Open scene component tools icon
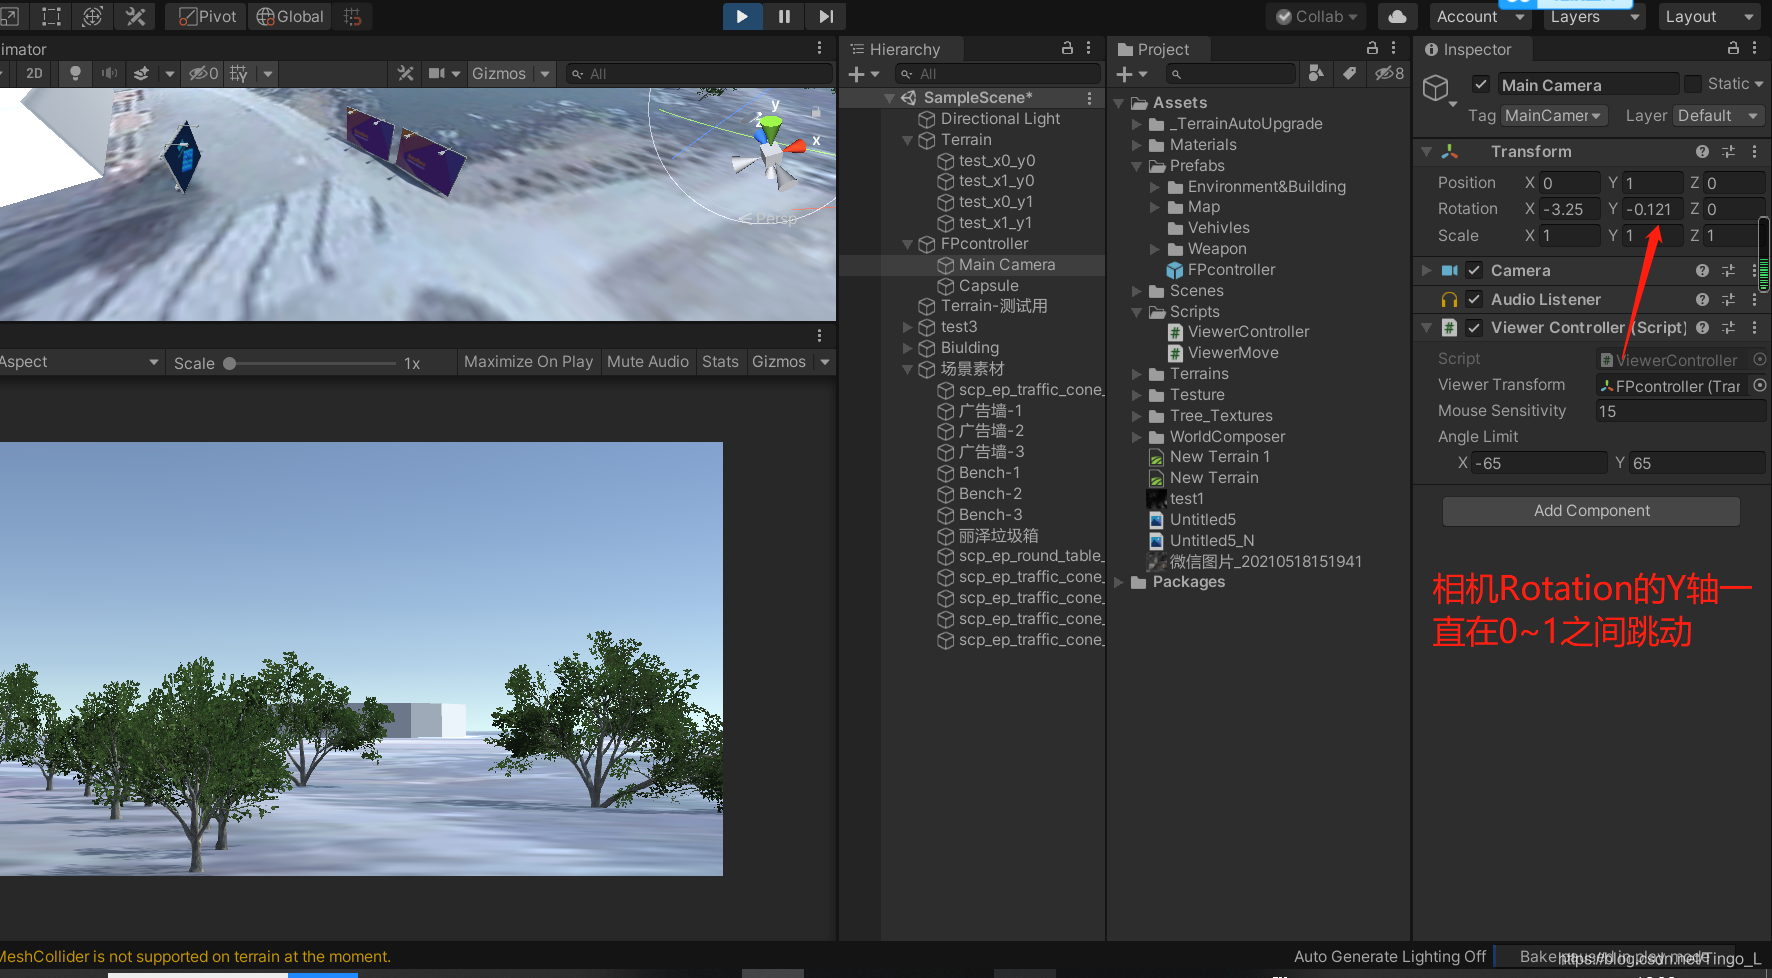1772x978 pixels. pos(405,73)
